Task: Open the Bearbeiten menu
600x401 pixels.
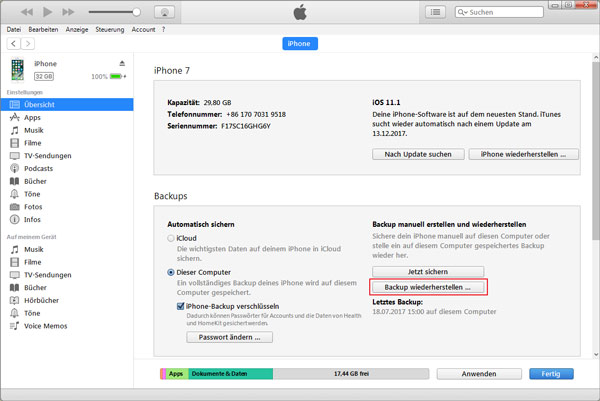Action: (43, 29)
